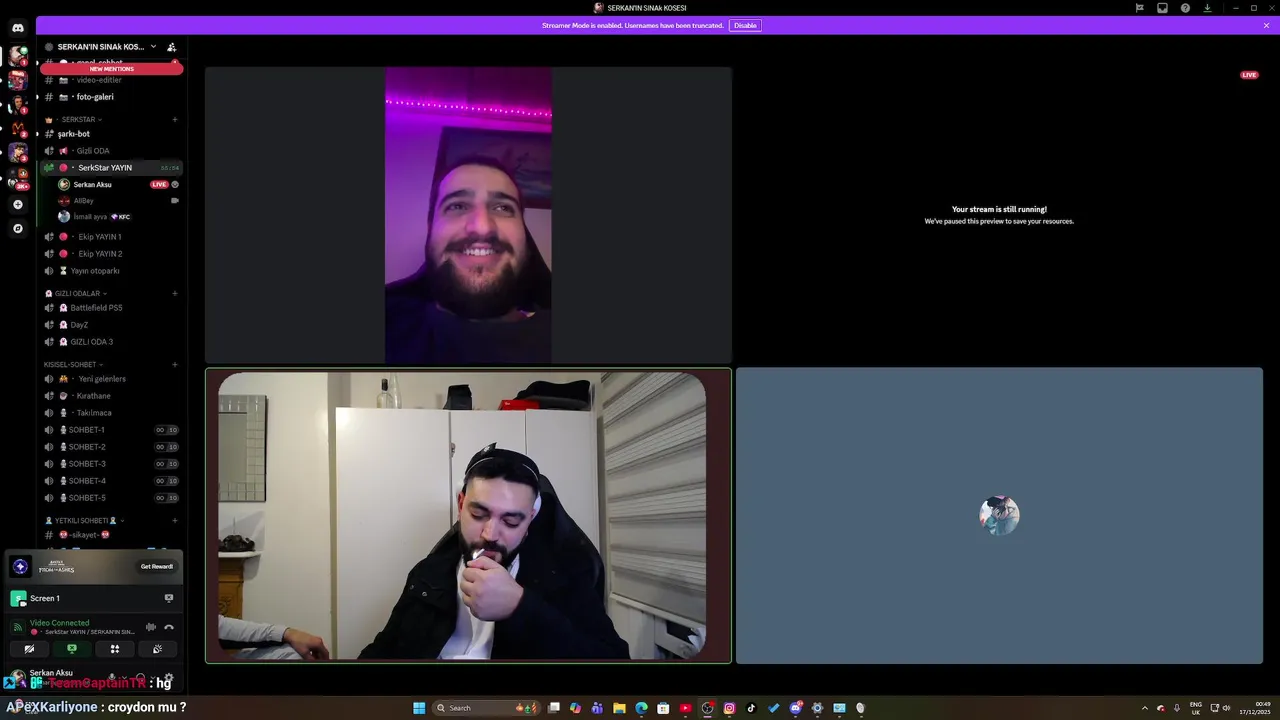Collapse the KISISEL-SOHBET category
The height and width of the screenshot is (720, 1280).
pyautogui.click(x=73, y=365)
